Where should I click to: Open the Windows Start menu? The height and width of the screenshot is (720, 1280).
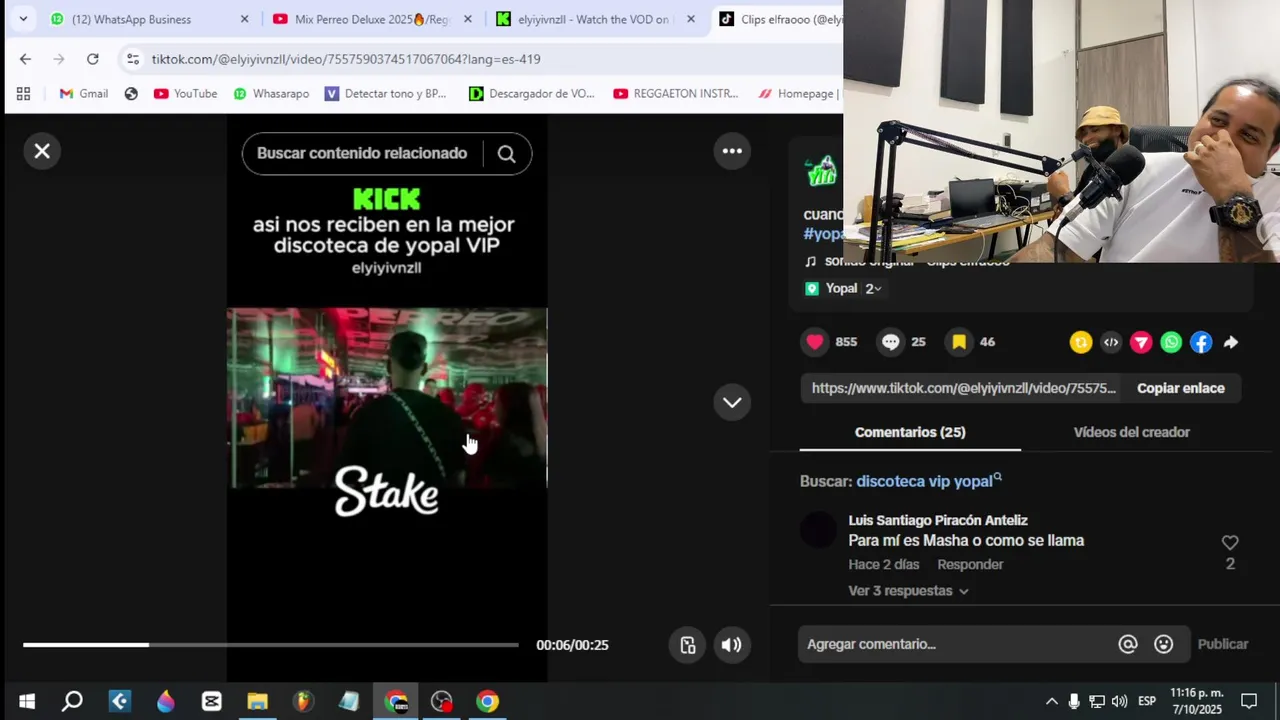tap(27, 701)
